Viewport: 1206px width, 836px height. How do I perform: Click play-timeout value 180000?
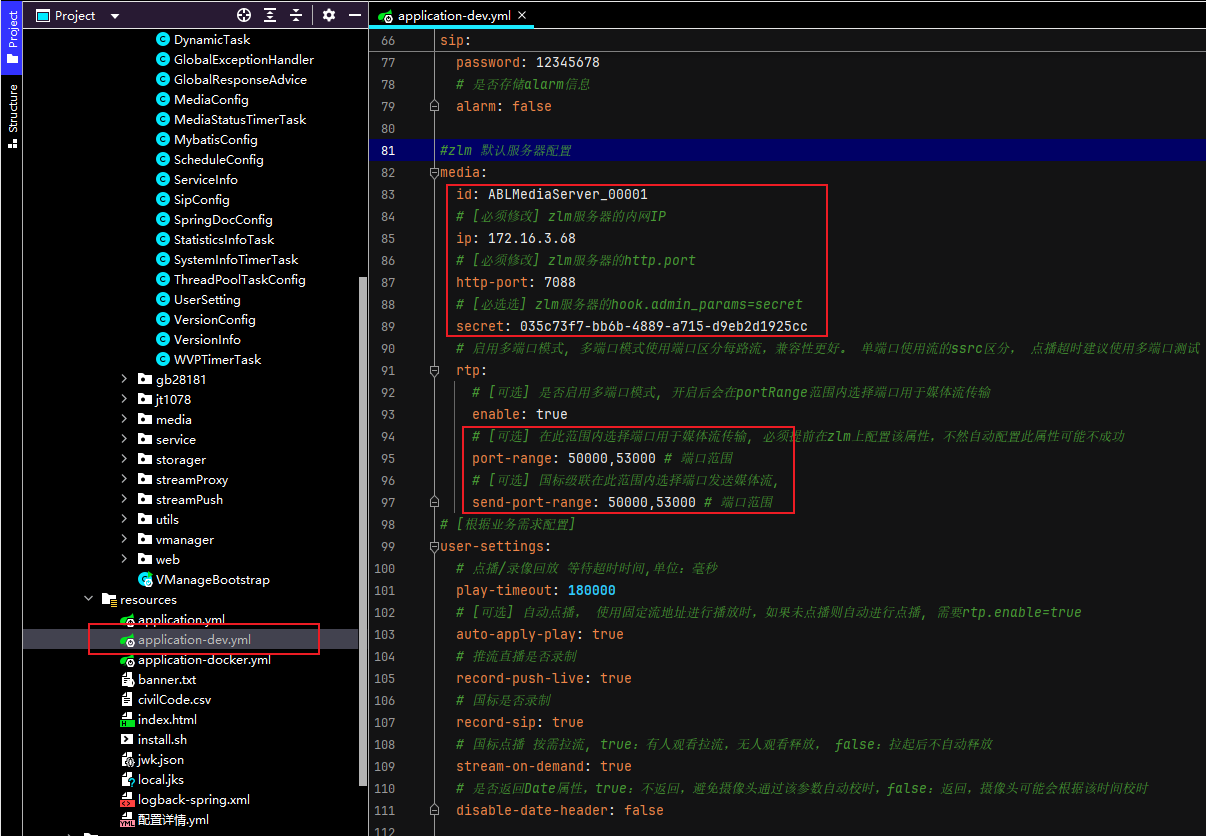point(592,590)
